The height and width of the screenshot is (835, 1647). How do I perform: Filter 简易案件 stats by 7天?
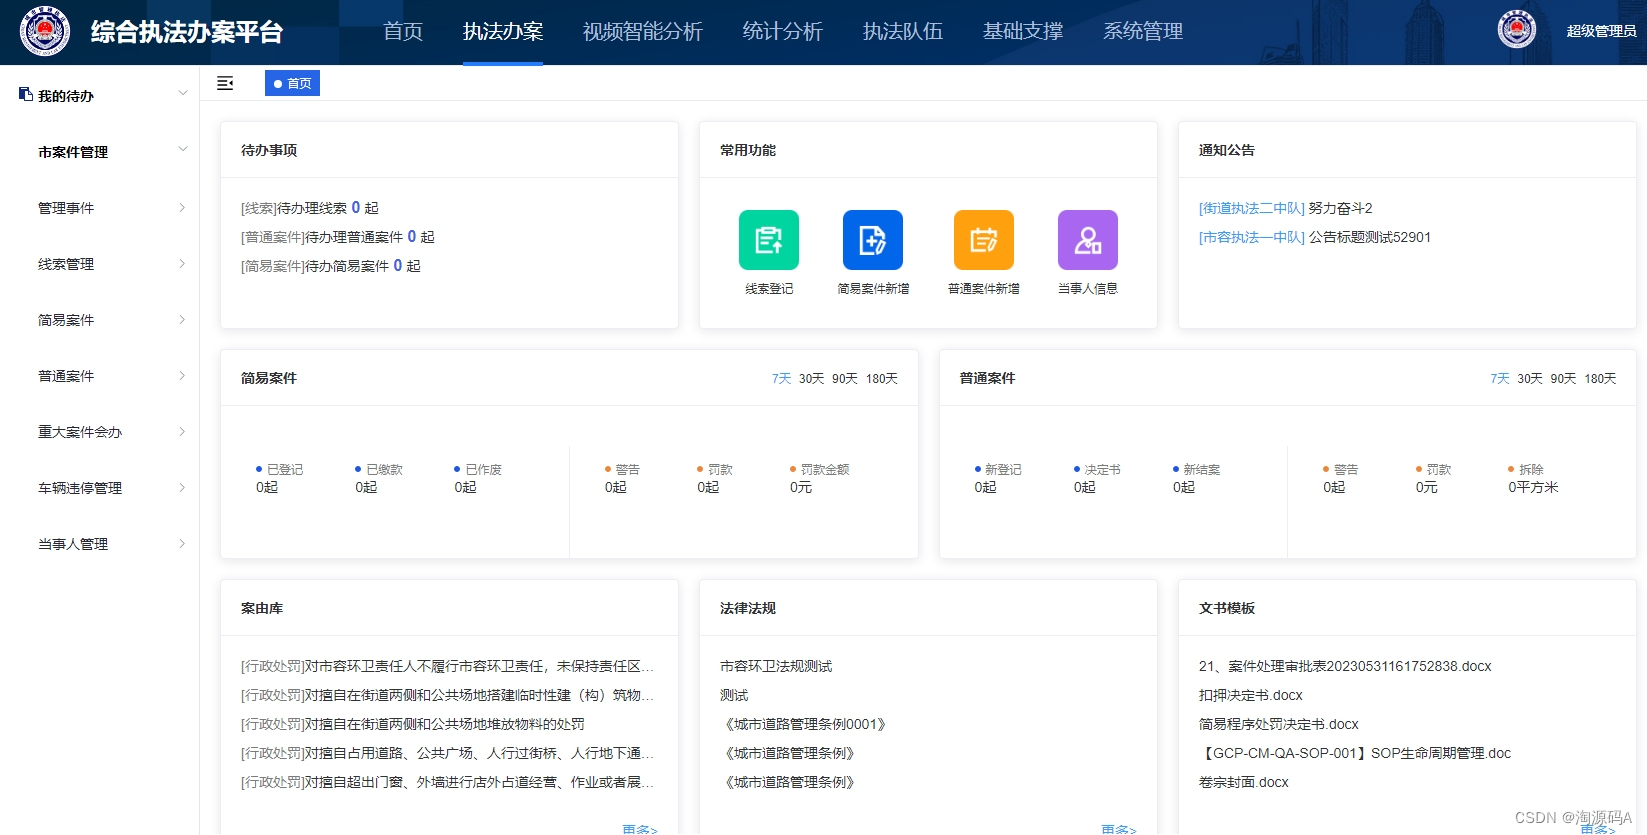781,378
